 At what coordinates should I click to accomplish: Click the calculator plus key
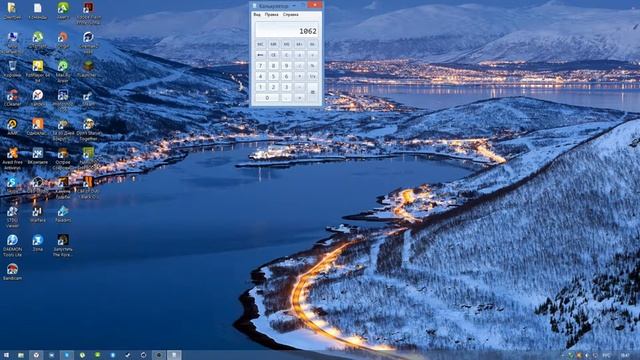pos(300,98)
